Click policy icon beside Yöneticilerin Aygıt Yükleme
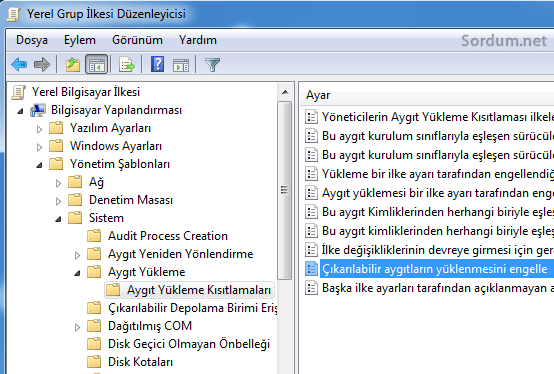Image resolution: width=554 pixels, height=374 pixels. (311, 117)
